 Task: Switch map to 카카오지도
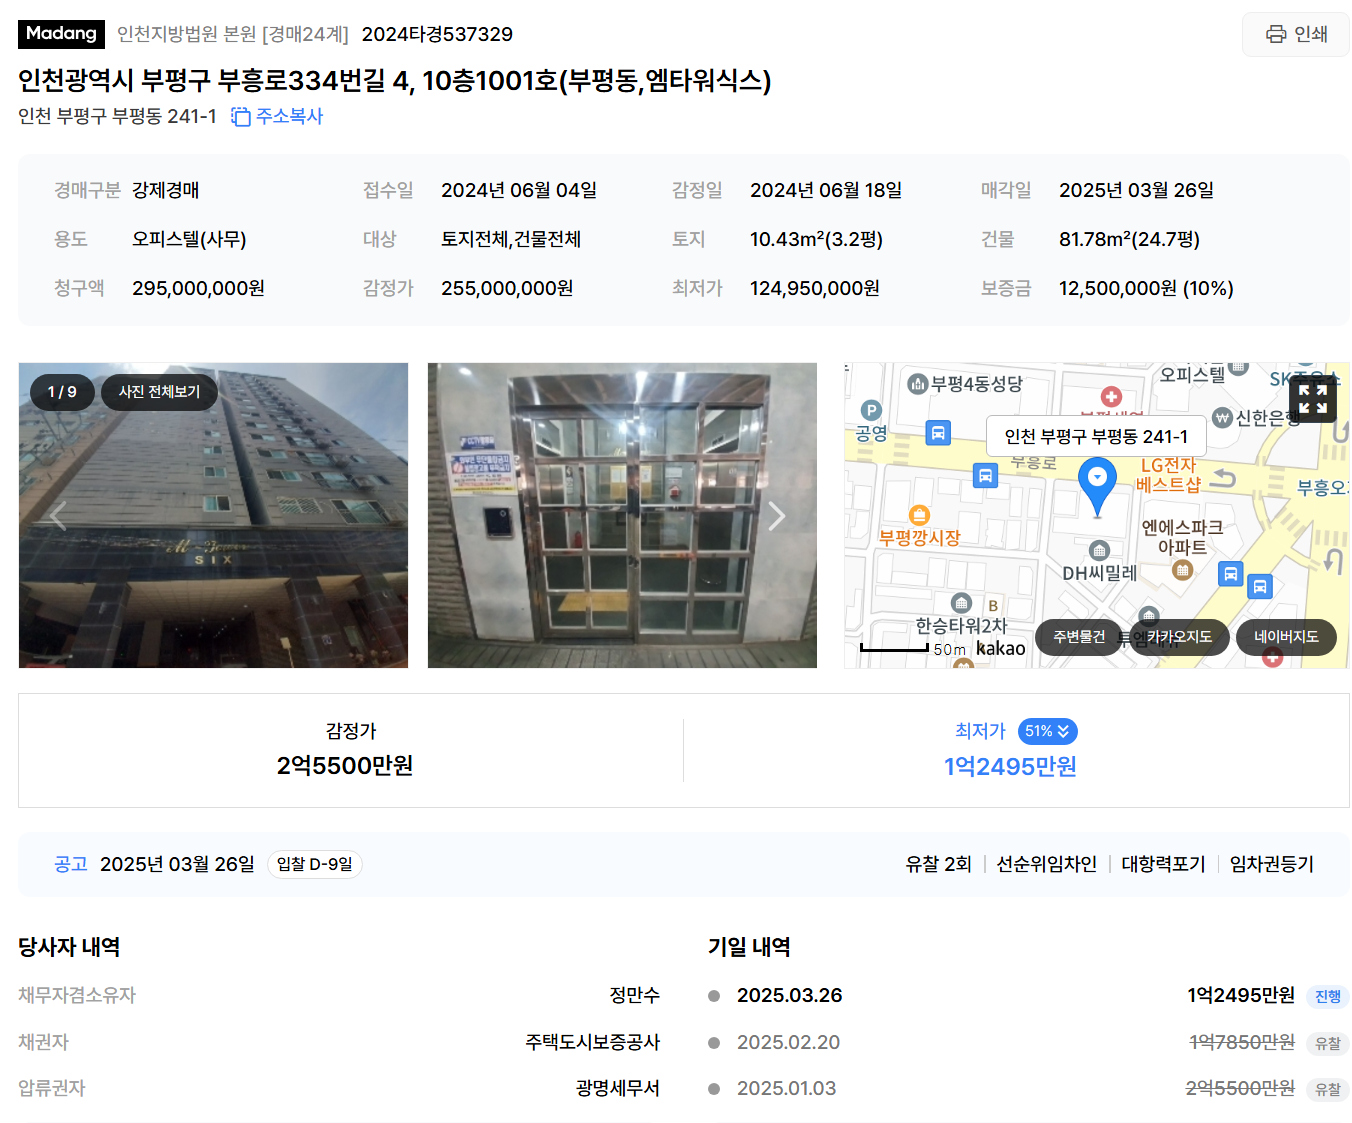[1179, 637]
